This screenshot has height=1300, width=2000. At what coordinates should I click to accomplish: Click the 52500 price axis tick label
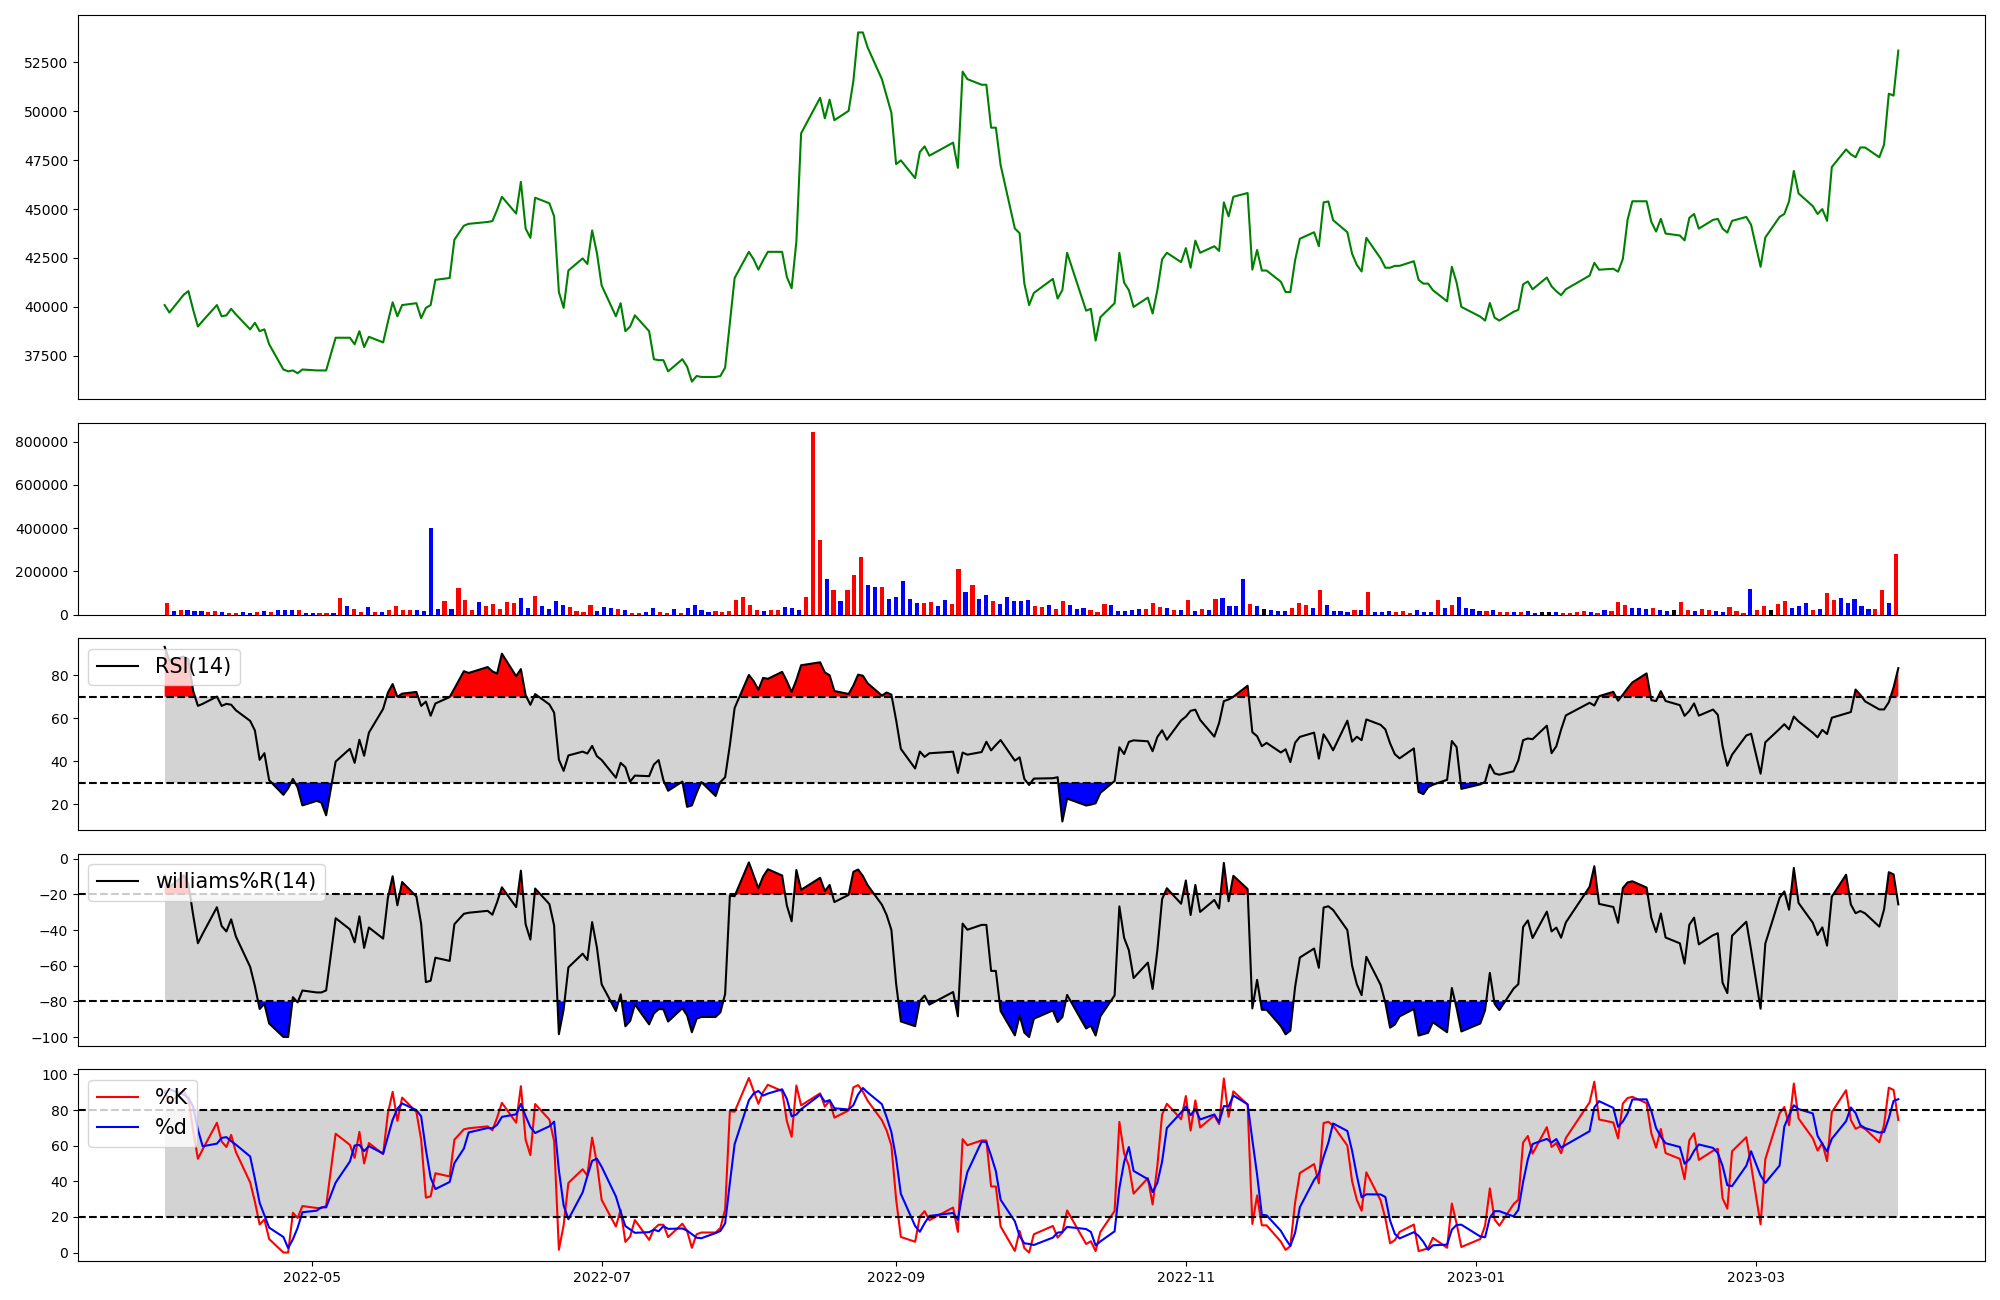click(45, 63)
